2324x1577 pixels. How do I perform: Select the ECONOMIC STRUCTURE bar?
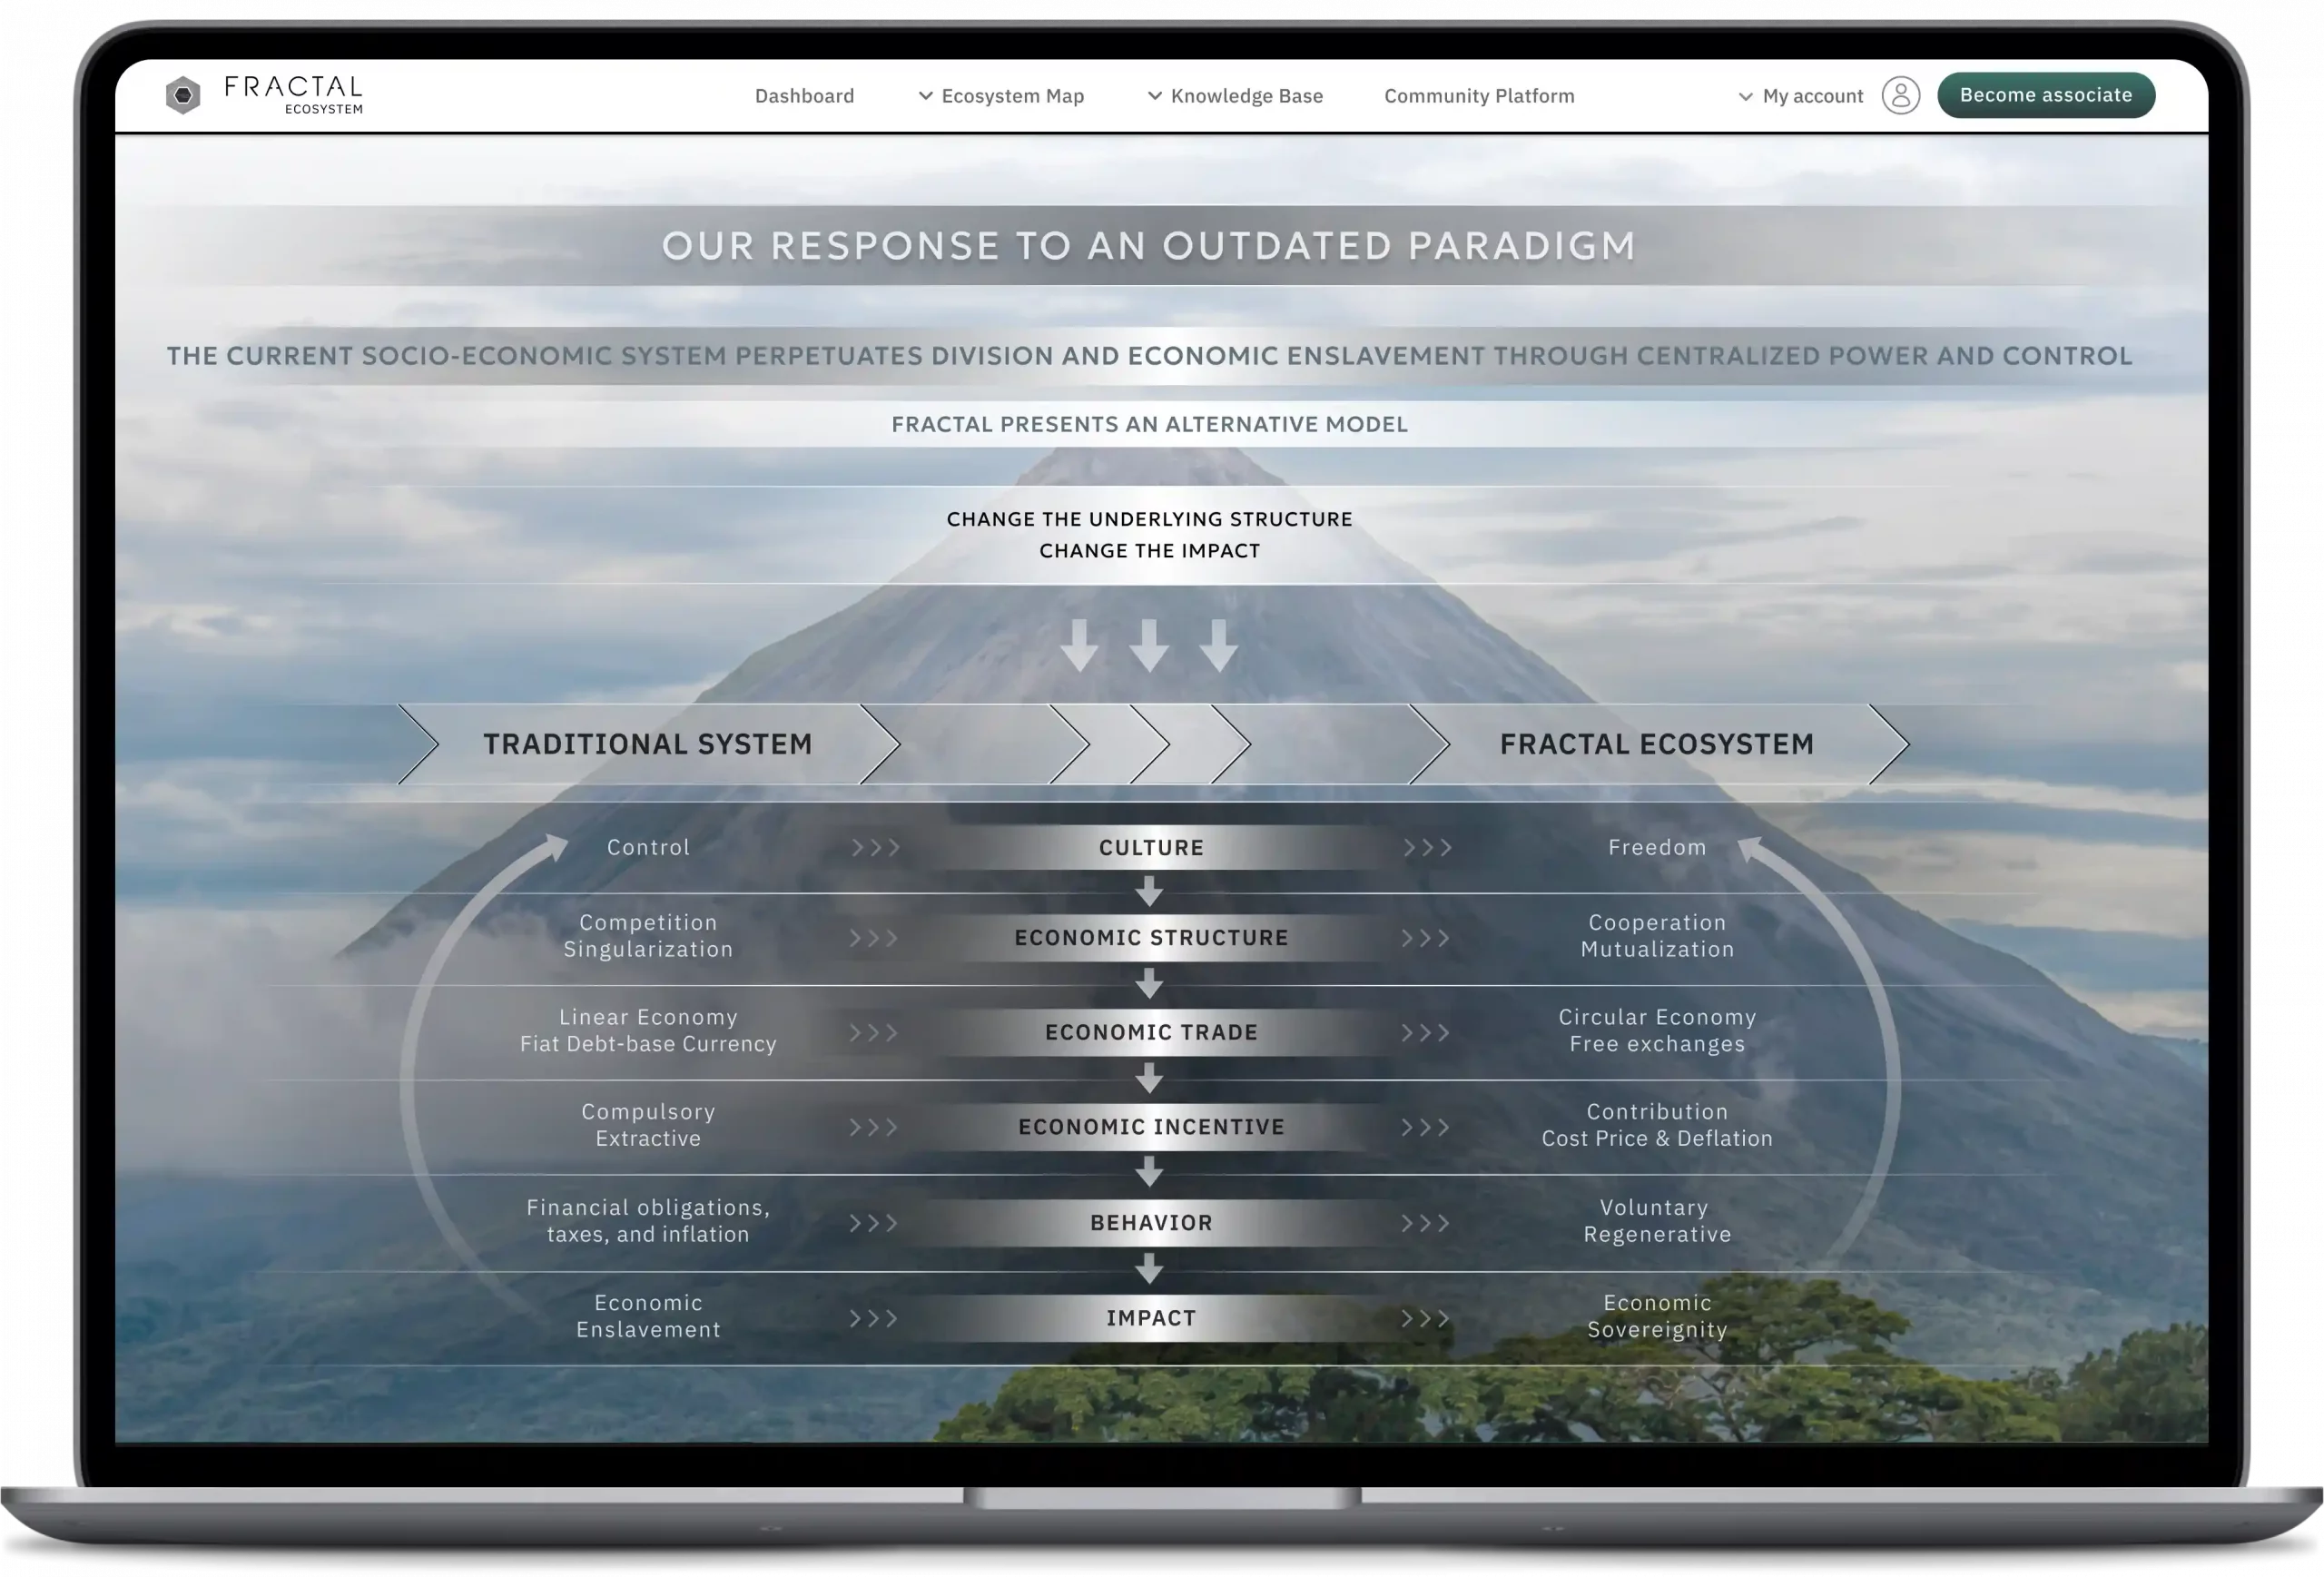(x=1151, y=938)
